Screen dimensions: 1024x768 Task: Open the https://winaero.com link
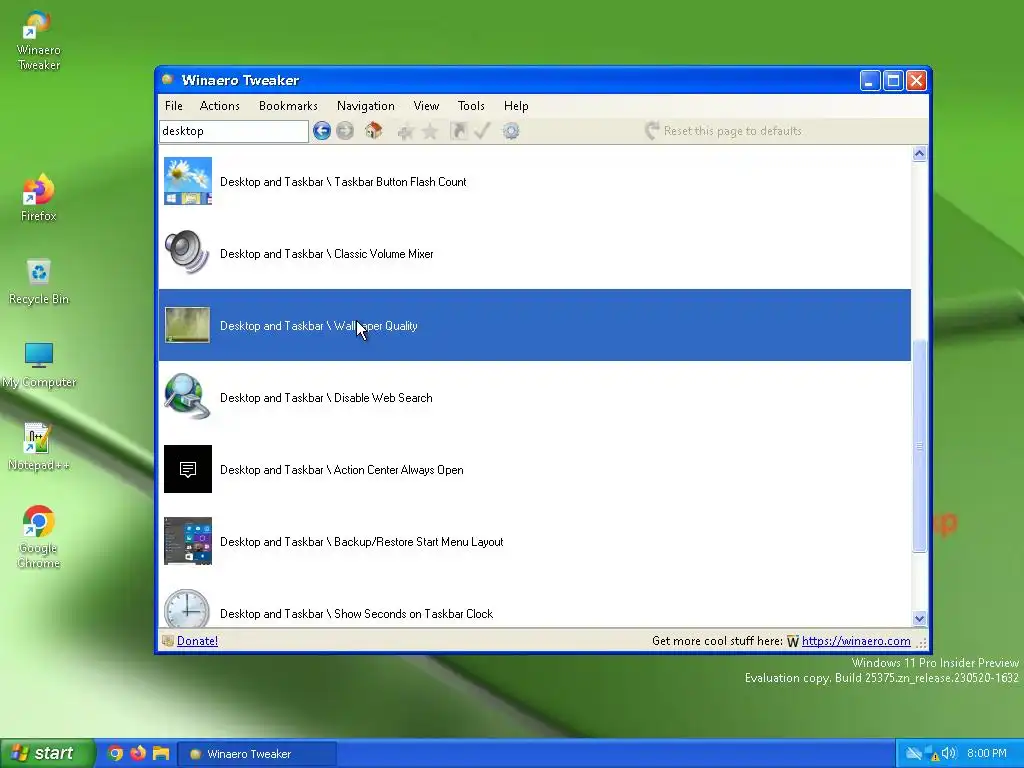click(x=856, y=641)
